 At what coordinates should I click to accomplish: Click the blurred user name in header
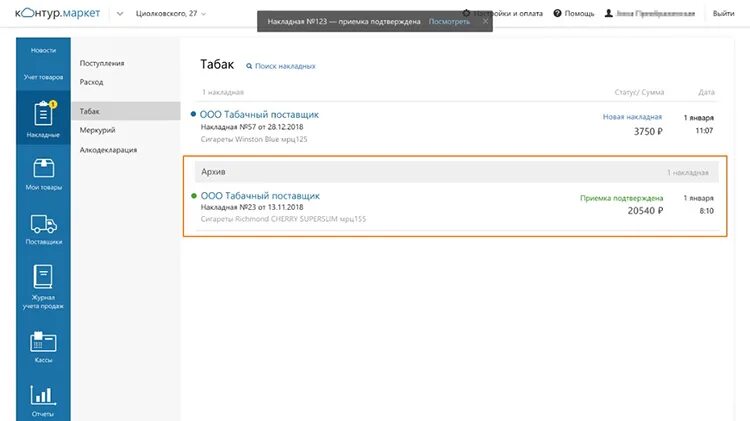(x=655, y=13)
